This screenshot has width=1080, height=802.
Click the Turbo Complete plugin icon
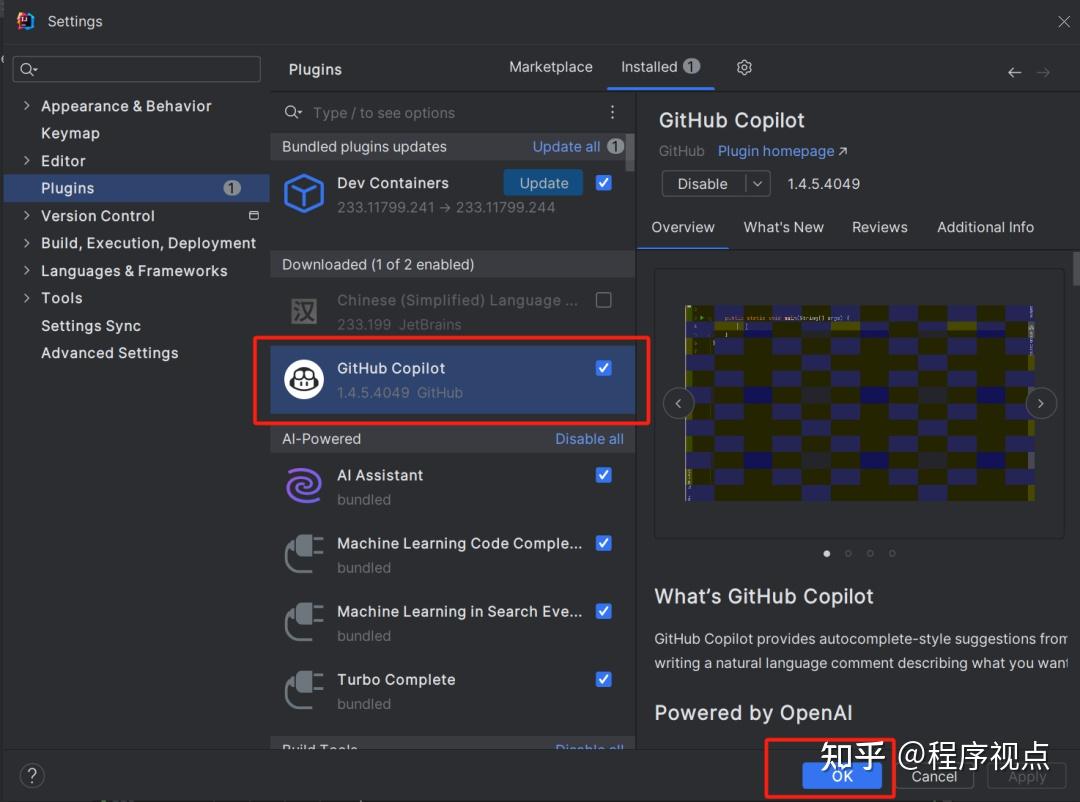pos(304,690)
